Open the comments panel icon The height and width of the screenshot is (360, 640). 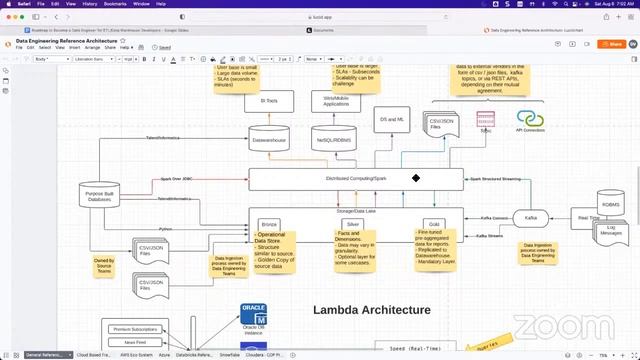[x=558, y=44]
